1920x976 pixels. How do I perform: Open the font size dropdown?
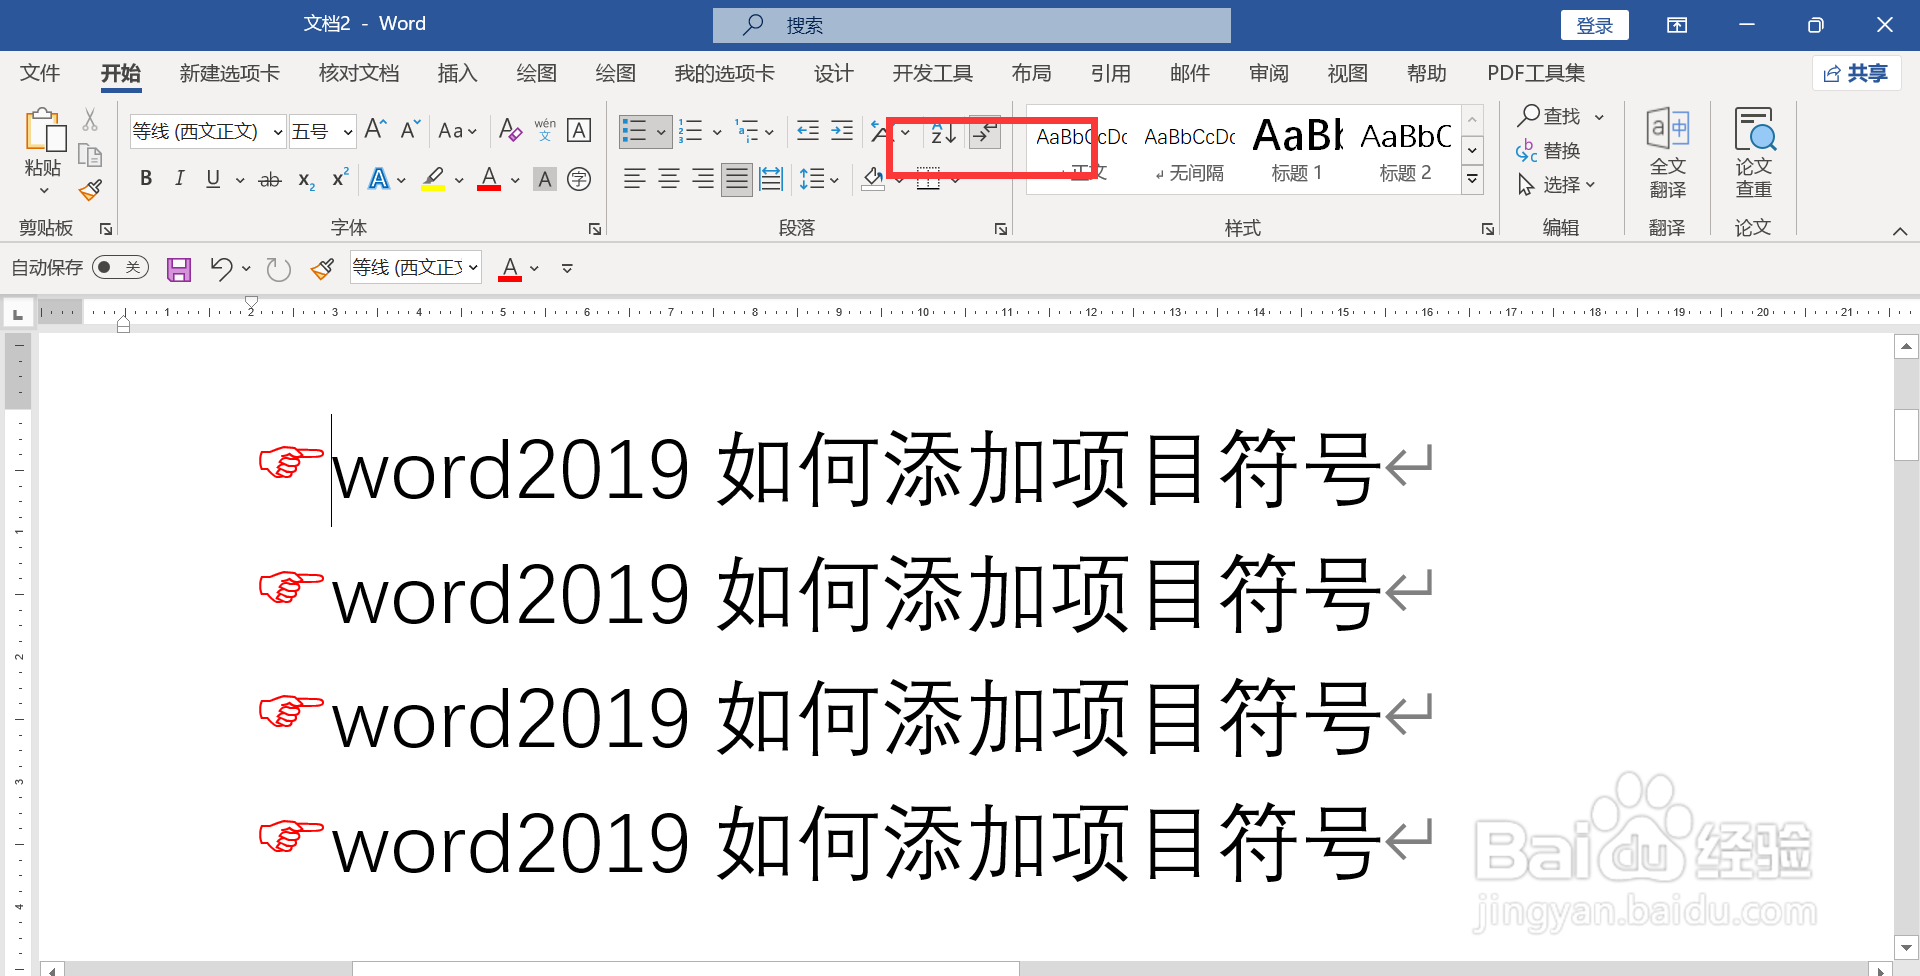coord(347,132)
